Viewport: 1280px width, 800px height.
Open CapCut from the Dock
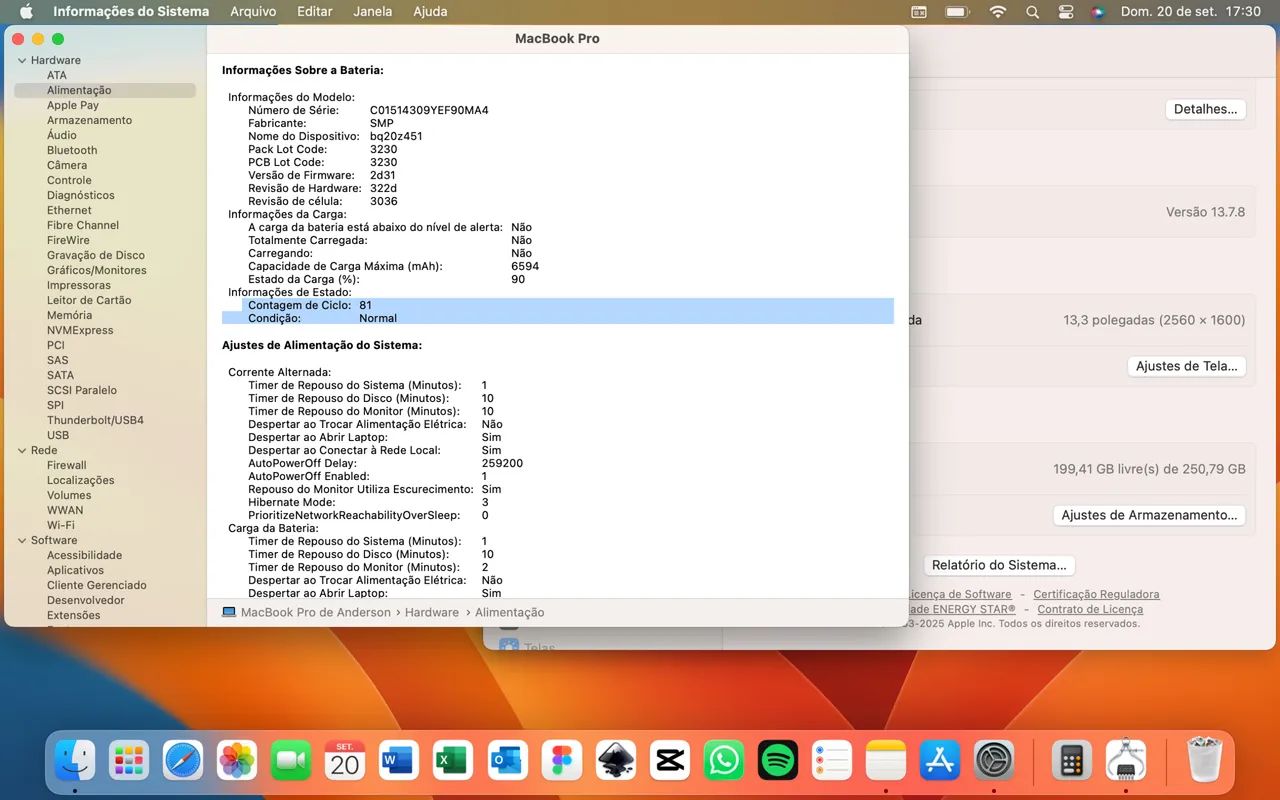tap(669, 761)
